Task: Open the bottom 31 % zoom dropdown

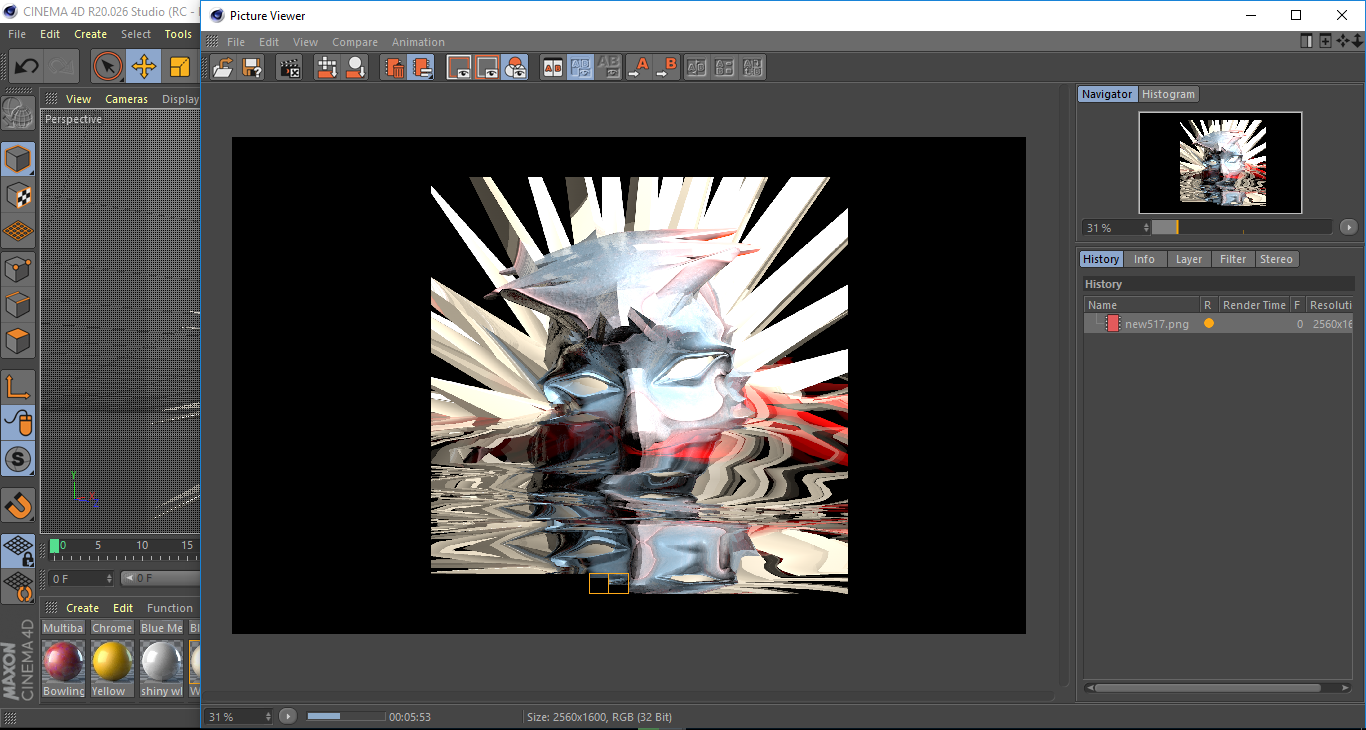Action: [x=238, y=716]
